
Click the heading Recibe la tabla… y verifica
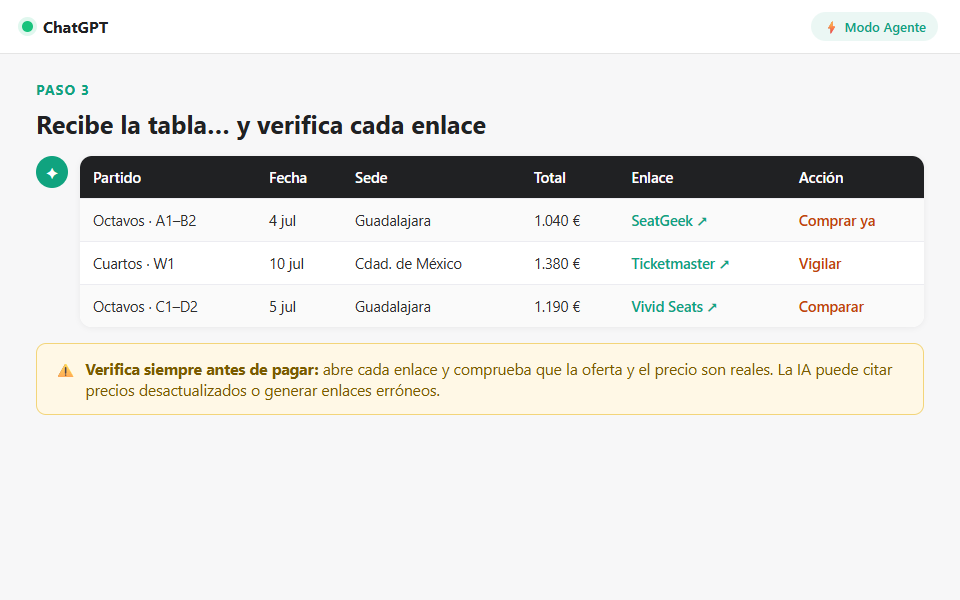click(x=261, y=126)
